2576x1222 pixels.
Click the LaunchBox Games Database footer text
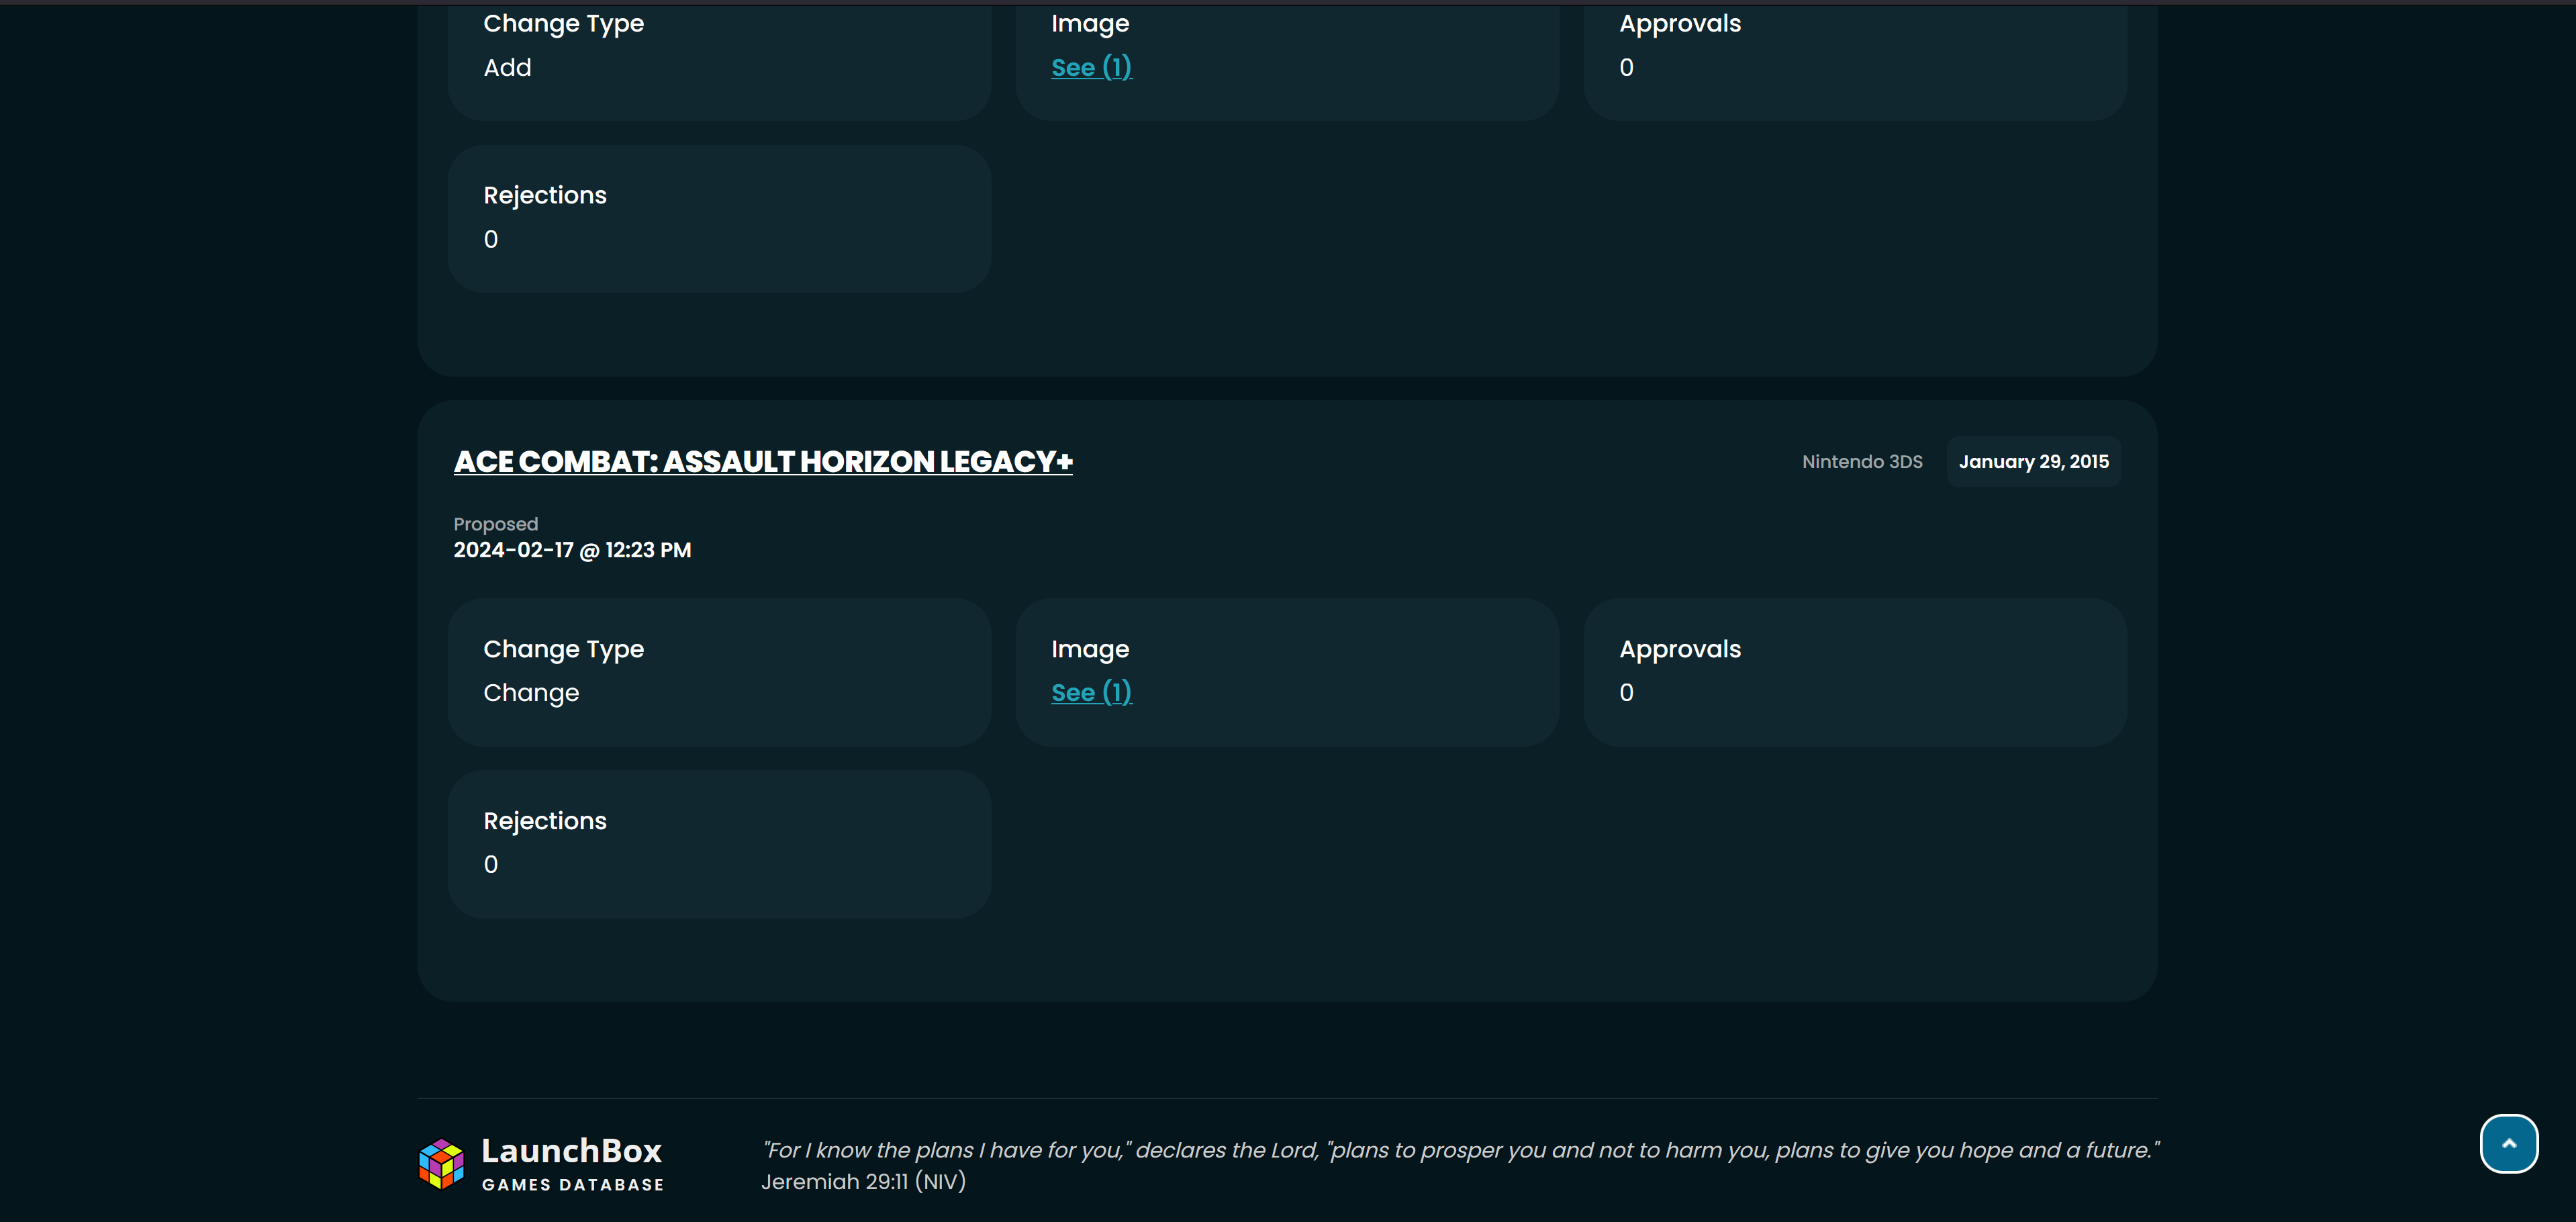point(572,1164)
